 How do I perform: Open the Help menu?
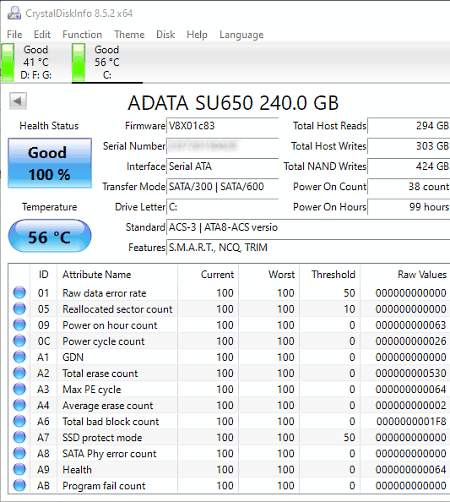[197, 34]
